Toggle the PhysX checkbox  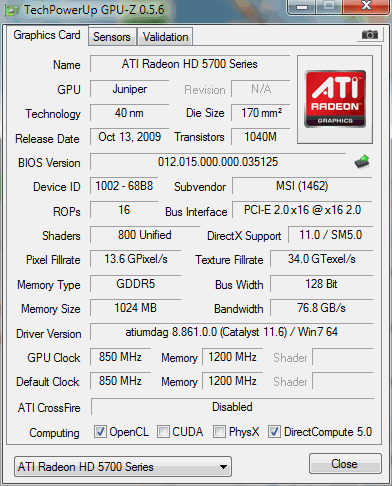coord(219,431)
